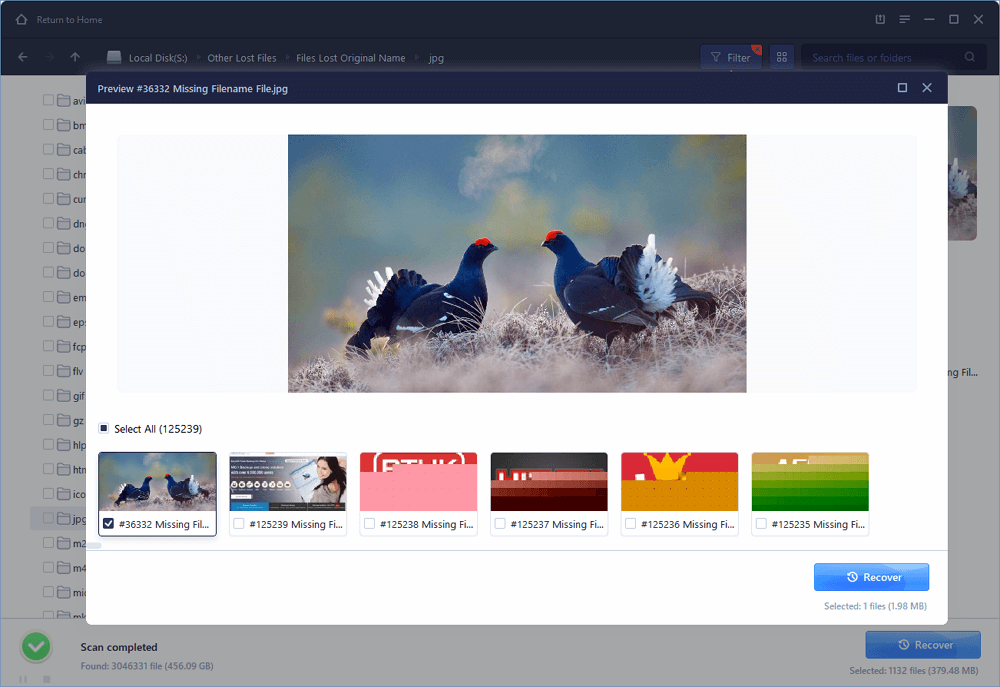Check the #125239 Missing File checkbox

(x=239, y=524)
